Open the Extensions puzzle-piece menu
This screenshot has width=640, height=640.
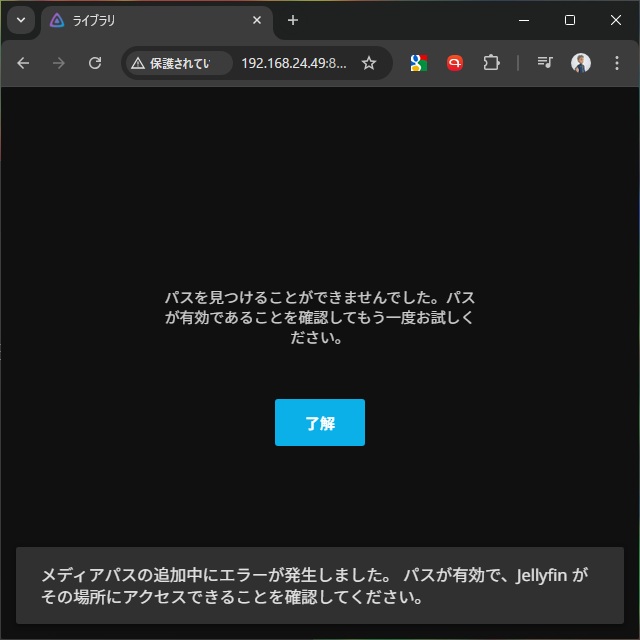(491, 63)
